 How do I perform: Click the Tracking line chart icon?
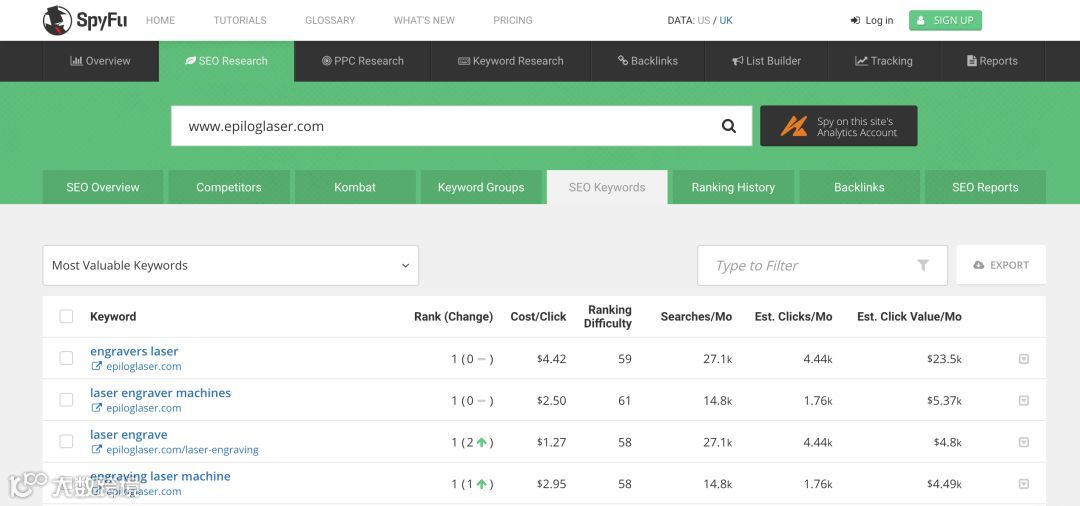861,61
